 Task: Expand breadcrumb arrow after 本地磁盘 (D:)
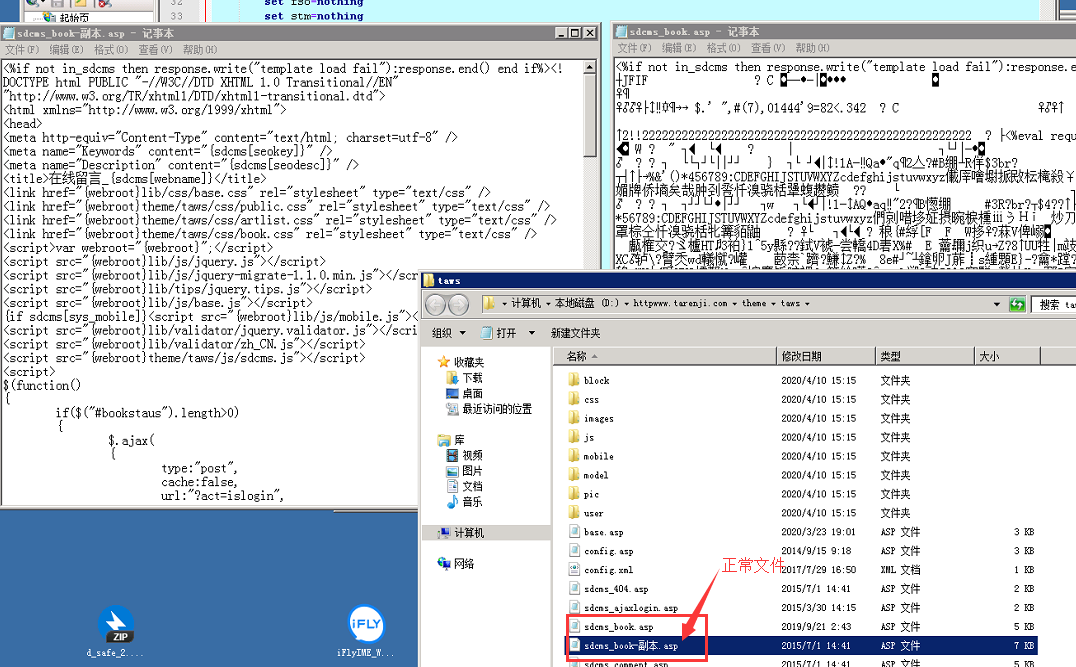point(626,303)
